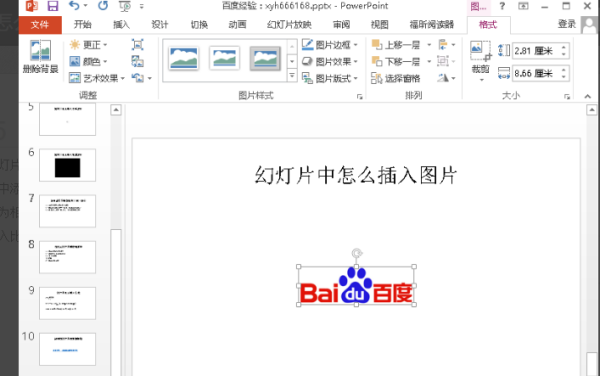Click the Compress Pictures icon
The height and width of the screenshot is (376, 600).
(x=138, y=44)
